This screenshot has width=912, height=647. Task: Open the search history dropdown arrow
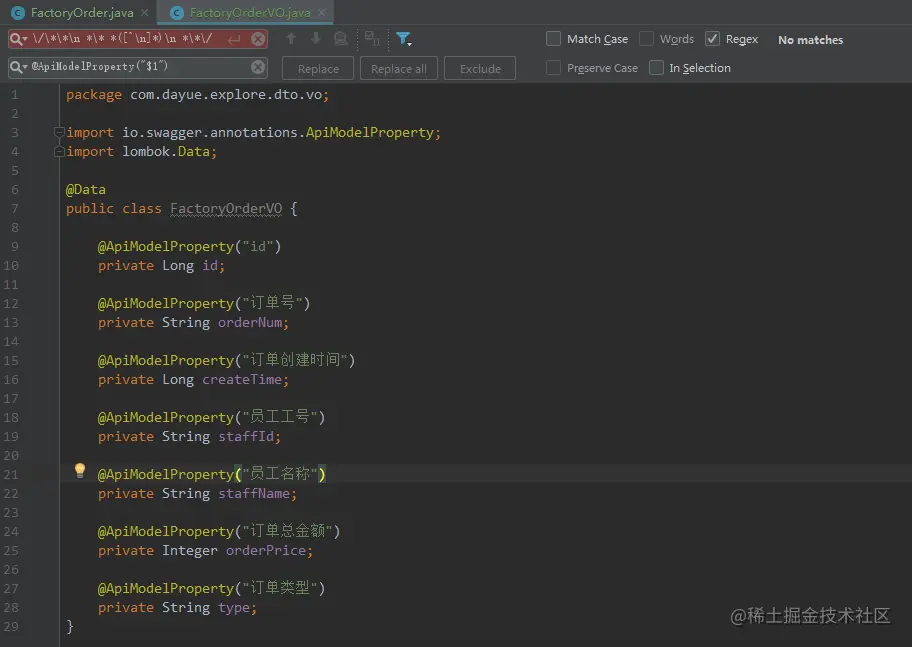[x=28, y=39]
